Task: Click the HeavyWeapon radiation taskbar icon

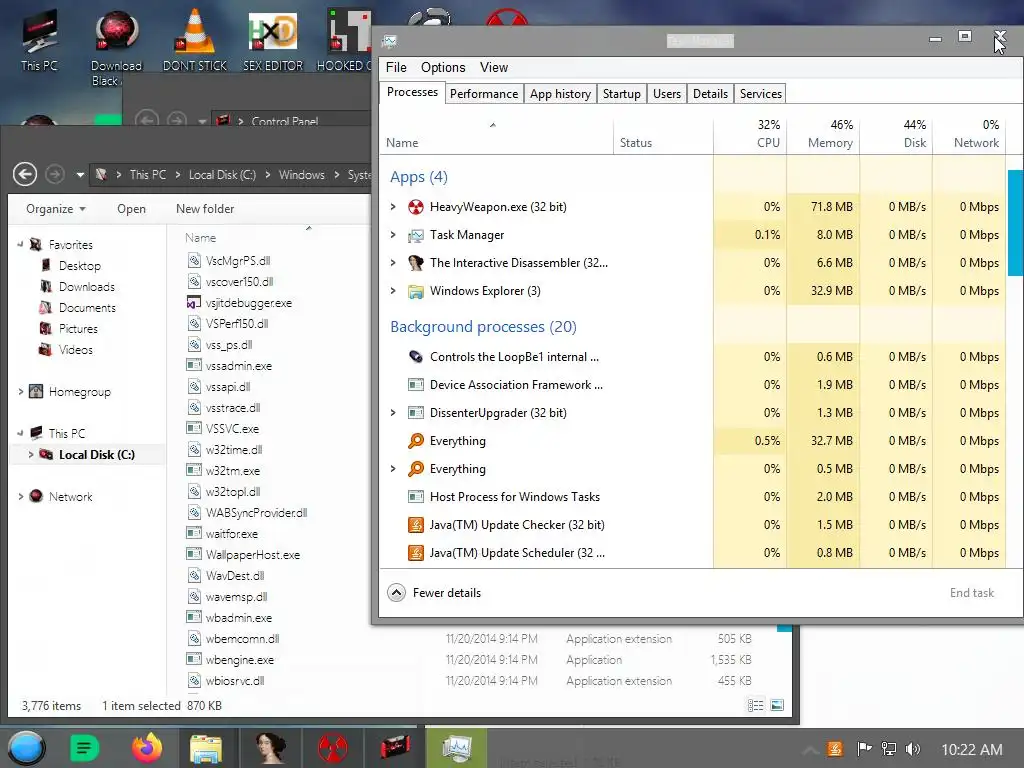Action: tap(332, 748)
